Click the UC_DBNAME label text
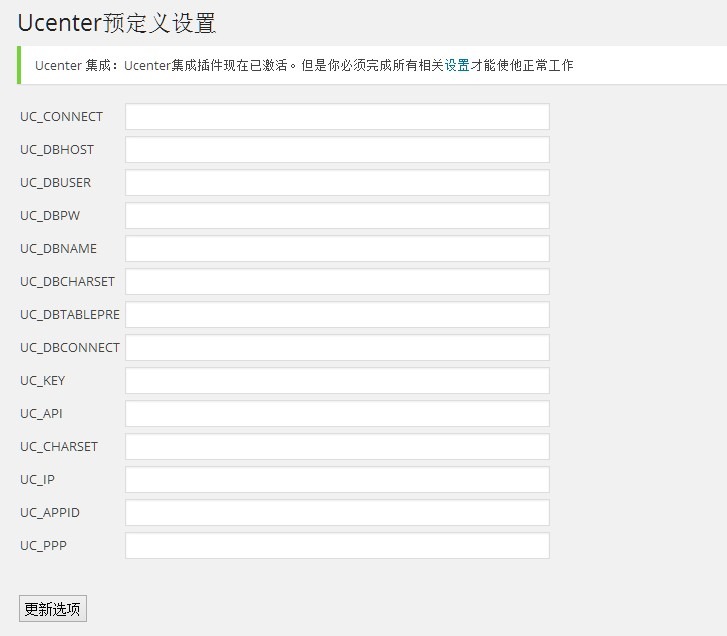The width and height of the screenshot is (727, 636). pos(58,249)
